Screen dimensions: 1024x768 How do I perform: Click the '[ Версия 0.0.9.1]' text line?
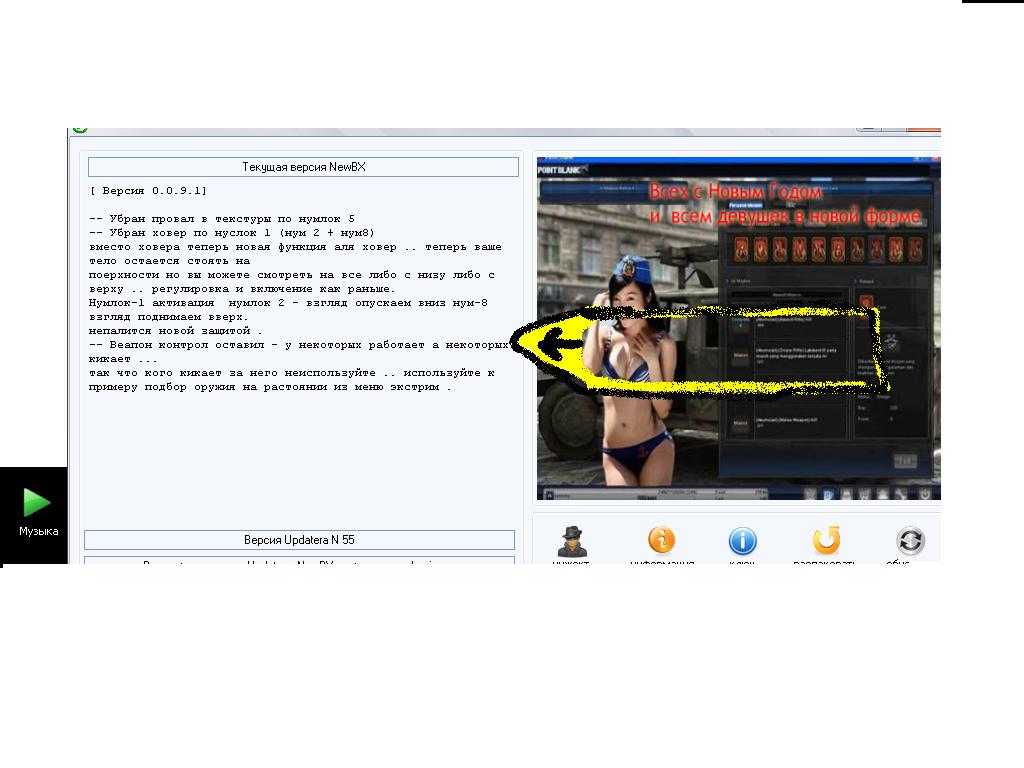click(x=148, y=191)
